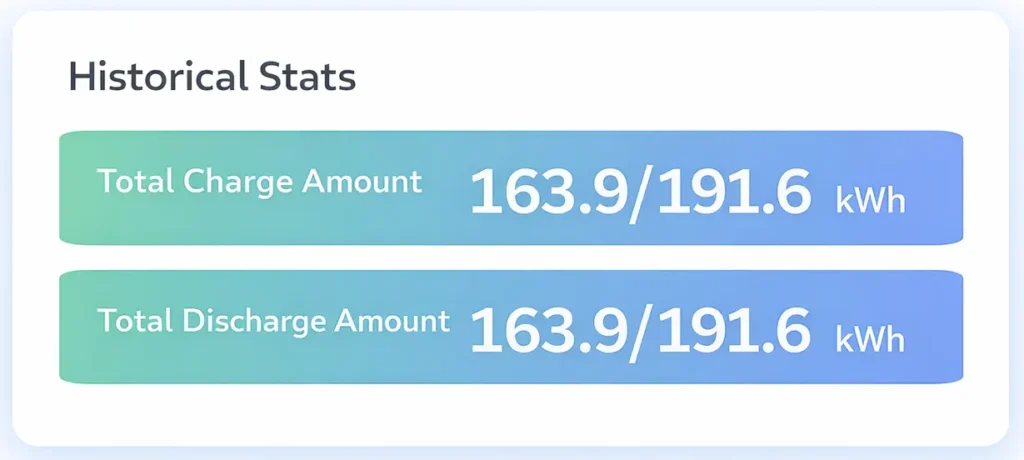This screenshot has height=460, width=1024.
Task: Click kWh unit in Total Charge row
Action: (x=870, y=200)
